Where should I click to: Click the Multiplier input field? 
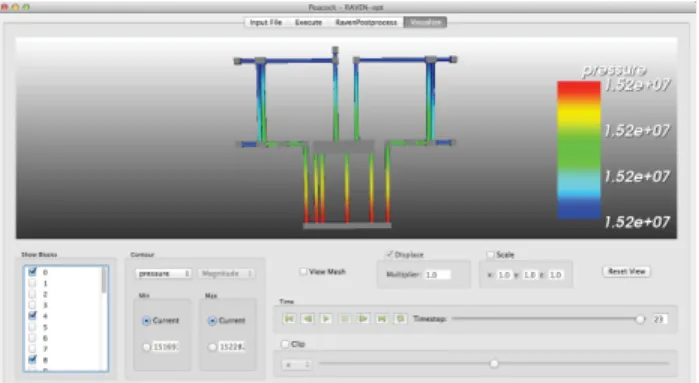[437, 275]
